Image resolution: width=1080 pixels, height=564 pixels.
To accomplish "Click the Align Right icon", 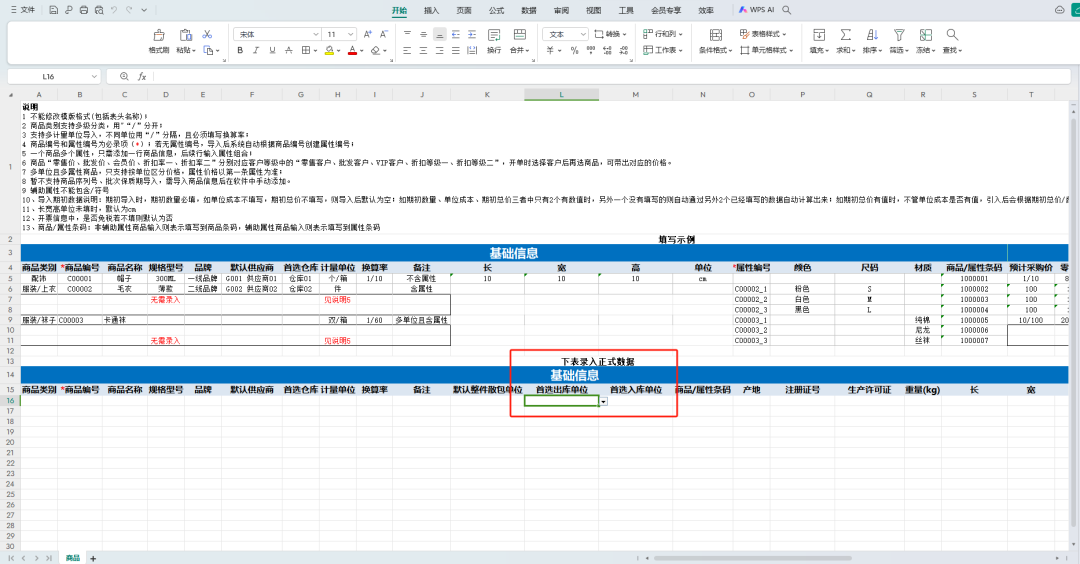I will [x=439, y=50].
